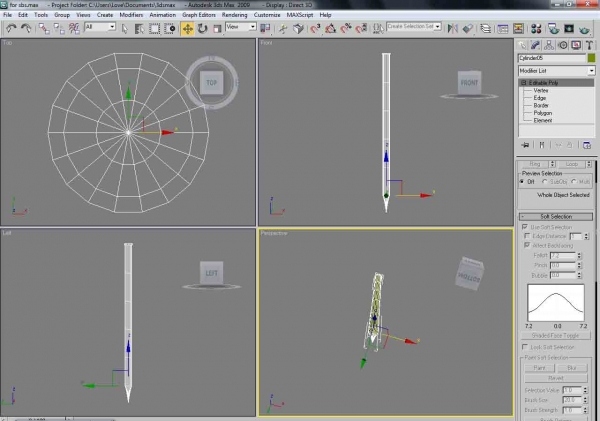Click the Unlink Selection tool
The width and height of the screenshot is (600, 421).
(59, 28)
